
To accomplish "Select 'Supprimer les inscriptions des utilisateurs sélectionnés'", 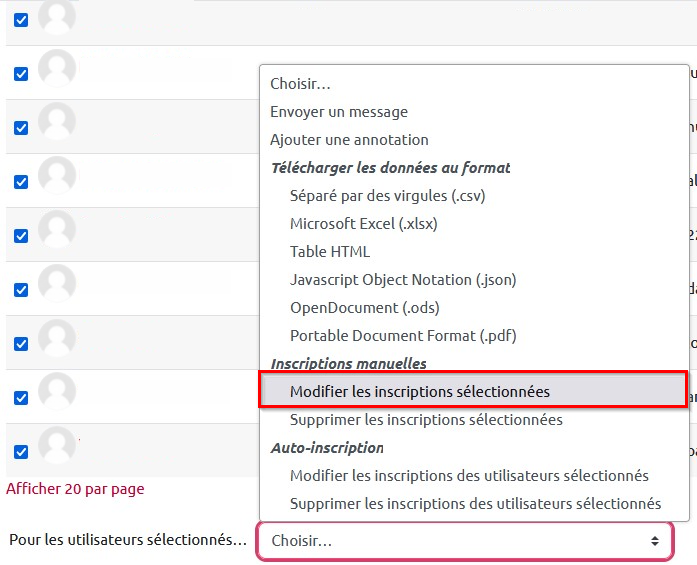I will [x=475, y=504].
